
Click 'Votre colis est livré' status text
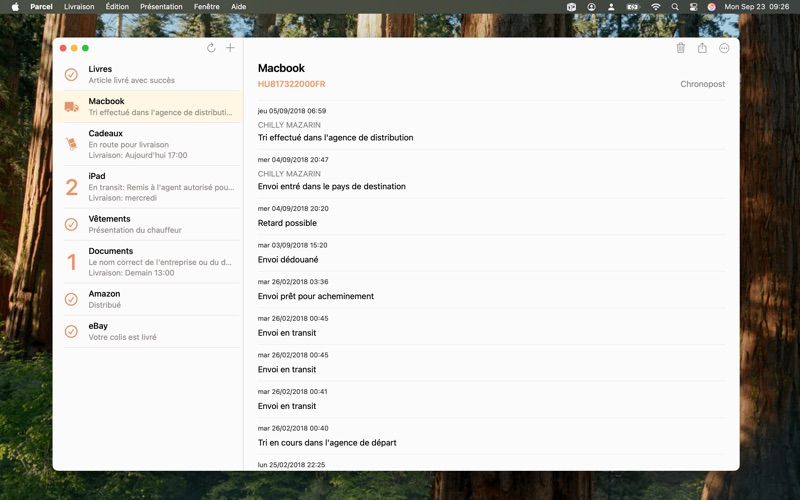click(x=122, y=337)
